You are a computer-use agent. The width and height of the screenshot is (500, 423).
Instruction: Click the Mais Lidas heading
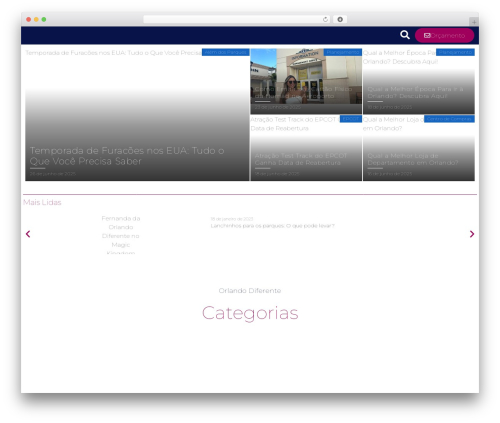[x=42, y=202]
